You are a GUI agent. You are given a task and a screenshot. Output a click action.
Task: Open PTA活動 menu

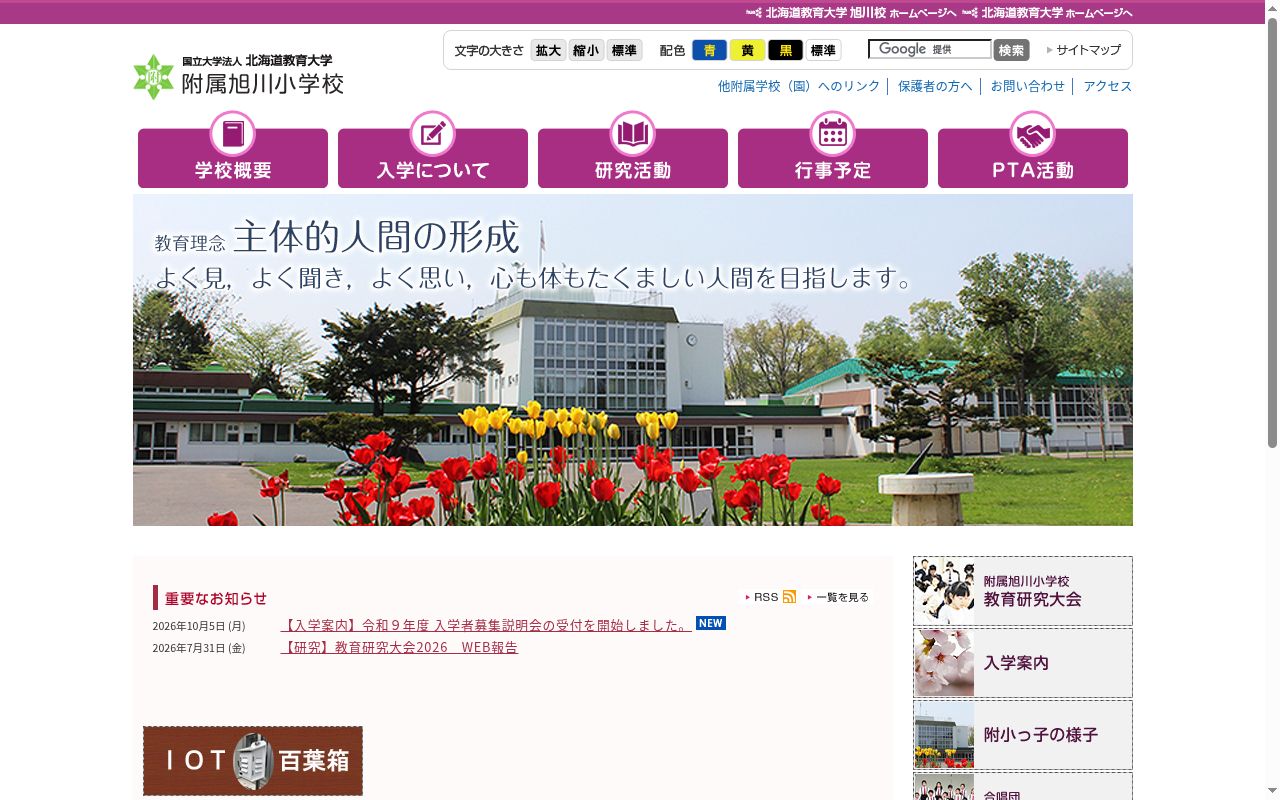click(1033, 158)
